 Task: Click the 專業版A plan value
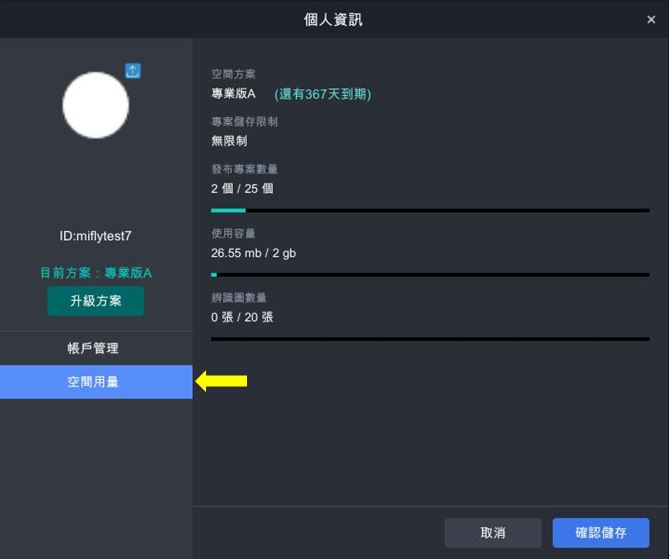[x=233, y=94]
